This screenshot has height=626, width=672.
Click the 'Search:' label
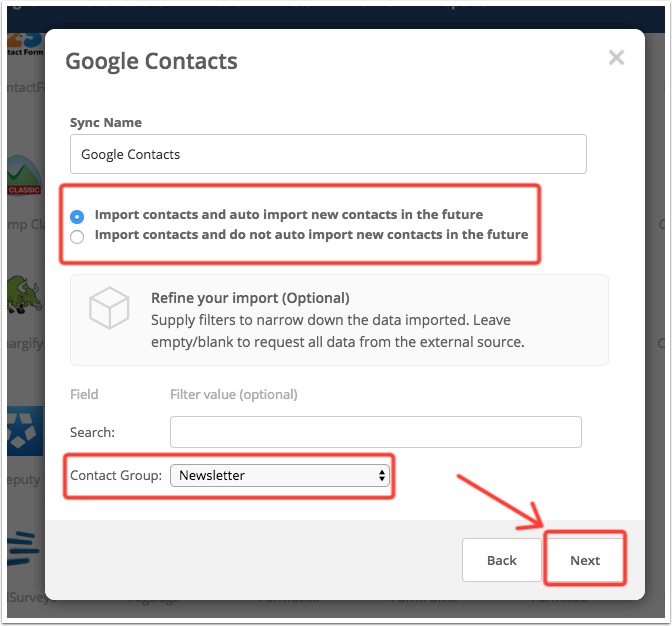[x=92, y=432]
